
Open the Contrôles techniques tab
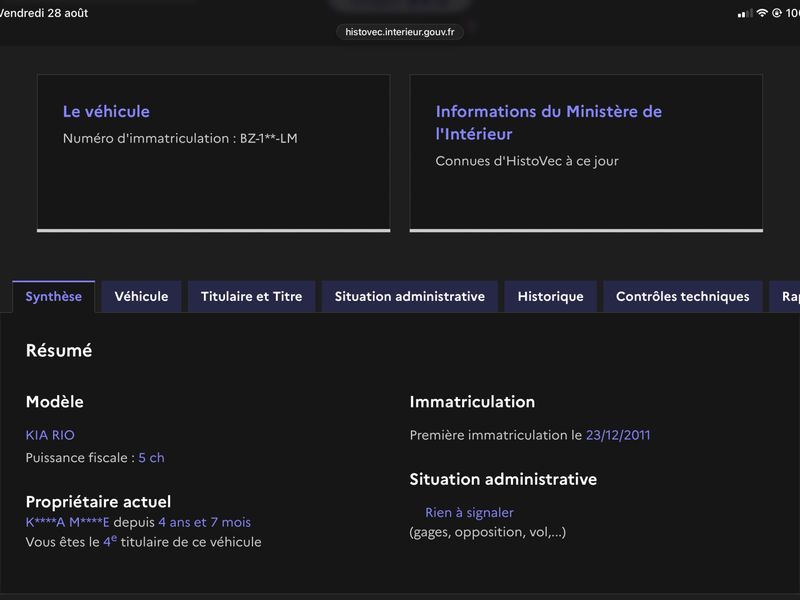[683, 296]
